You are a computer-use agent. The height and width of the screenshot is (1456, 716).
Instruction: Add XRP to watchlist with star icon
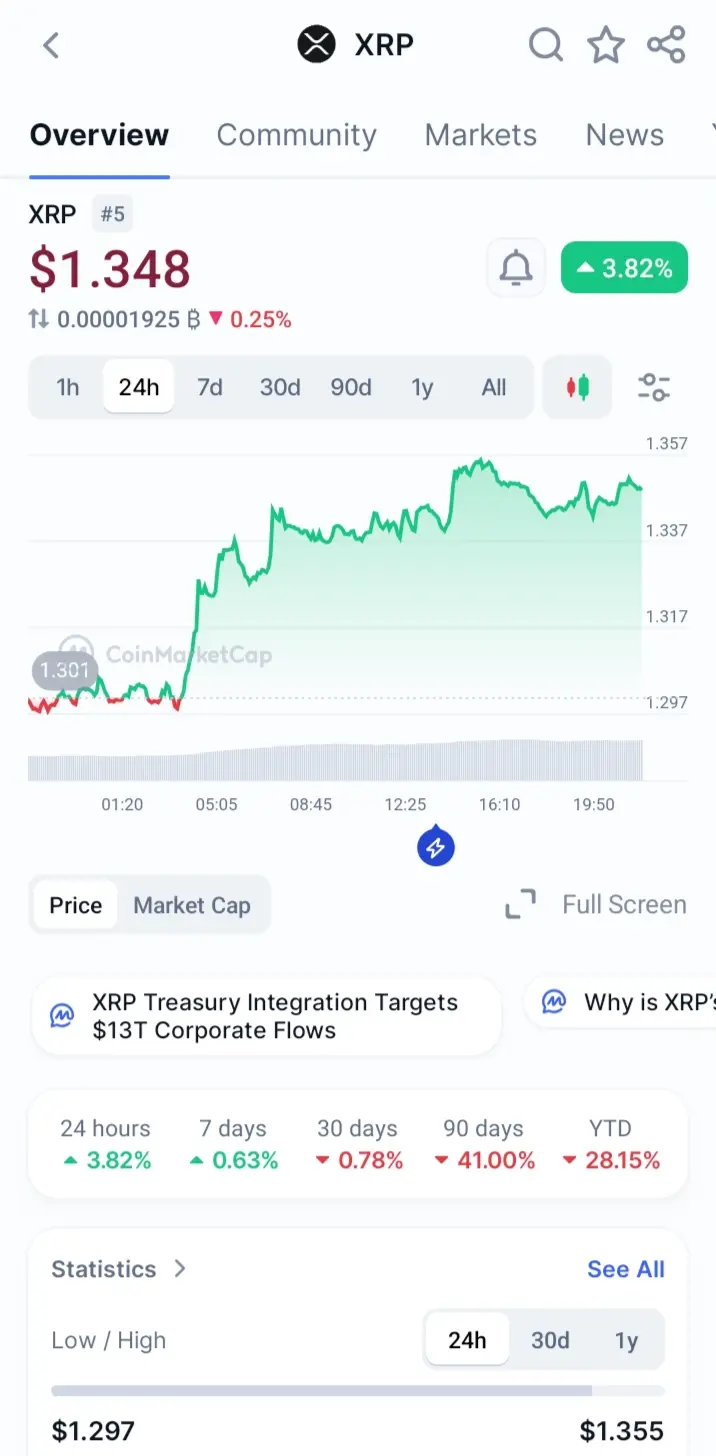(x=605, y=45)
